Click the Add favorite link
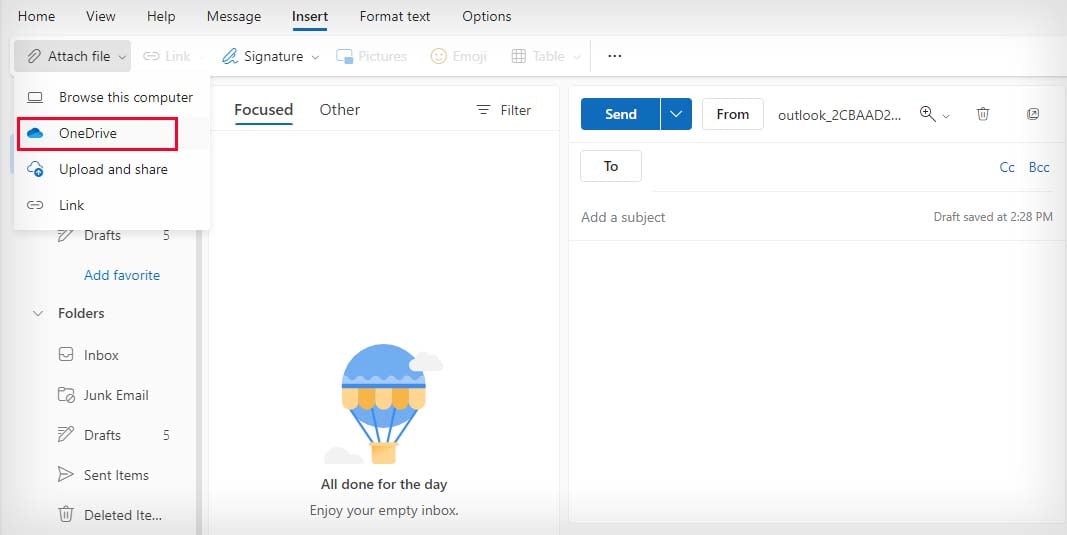Screen dimensions: 1067x535 click(122, 275)
